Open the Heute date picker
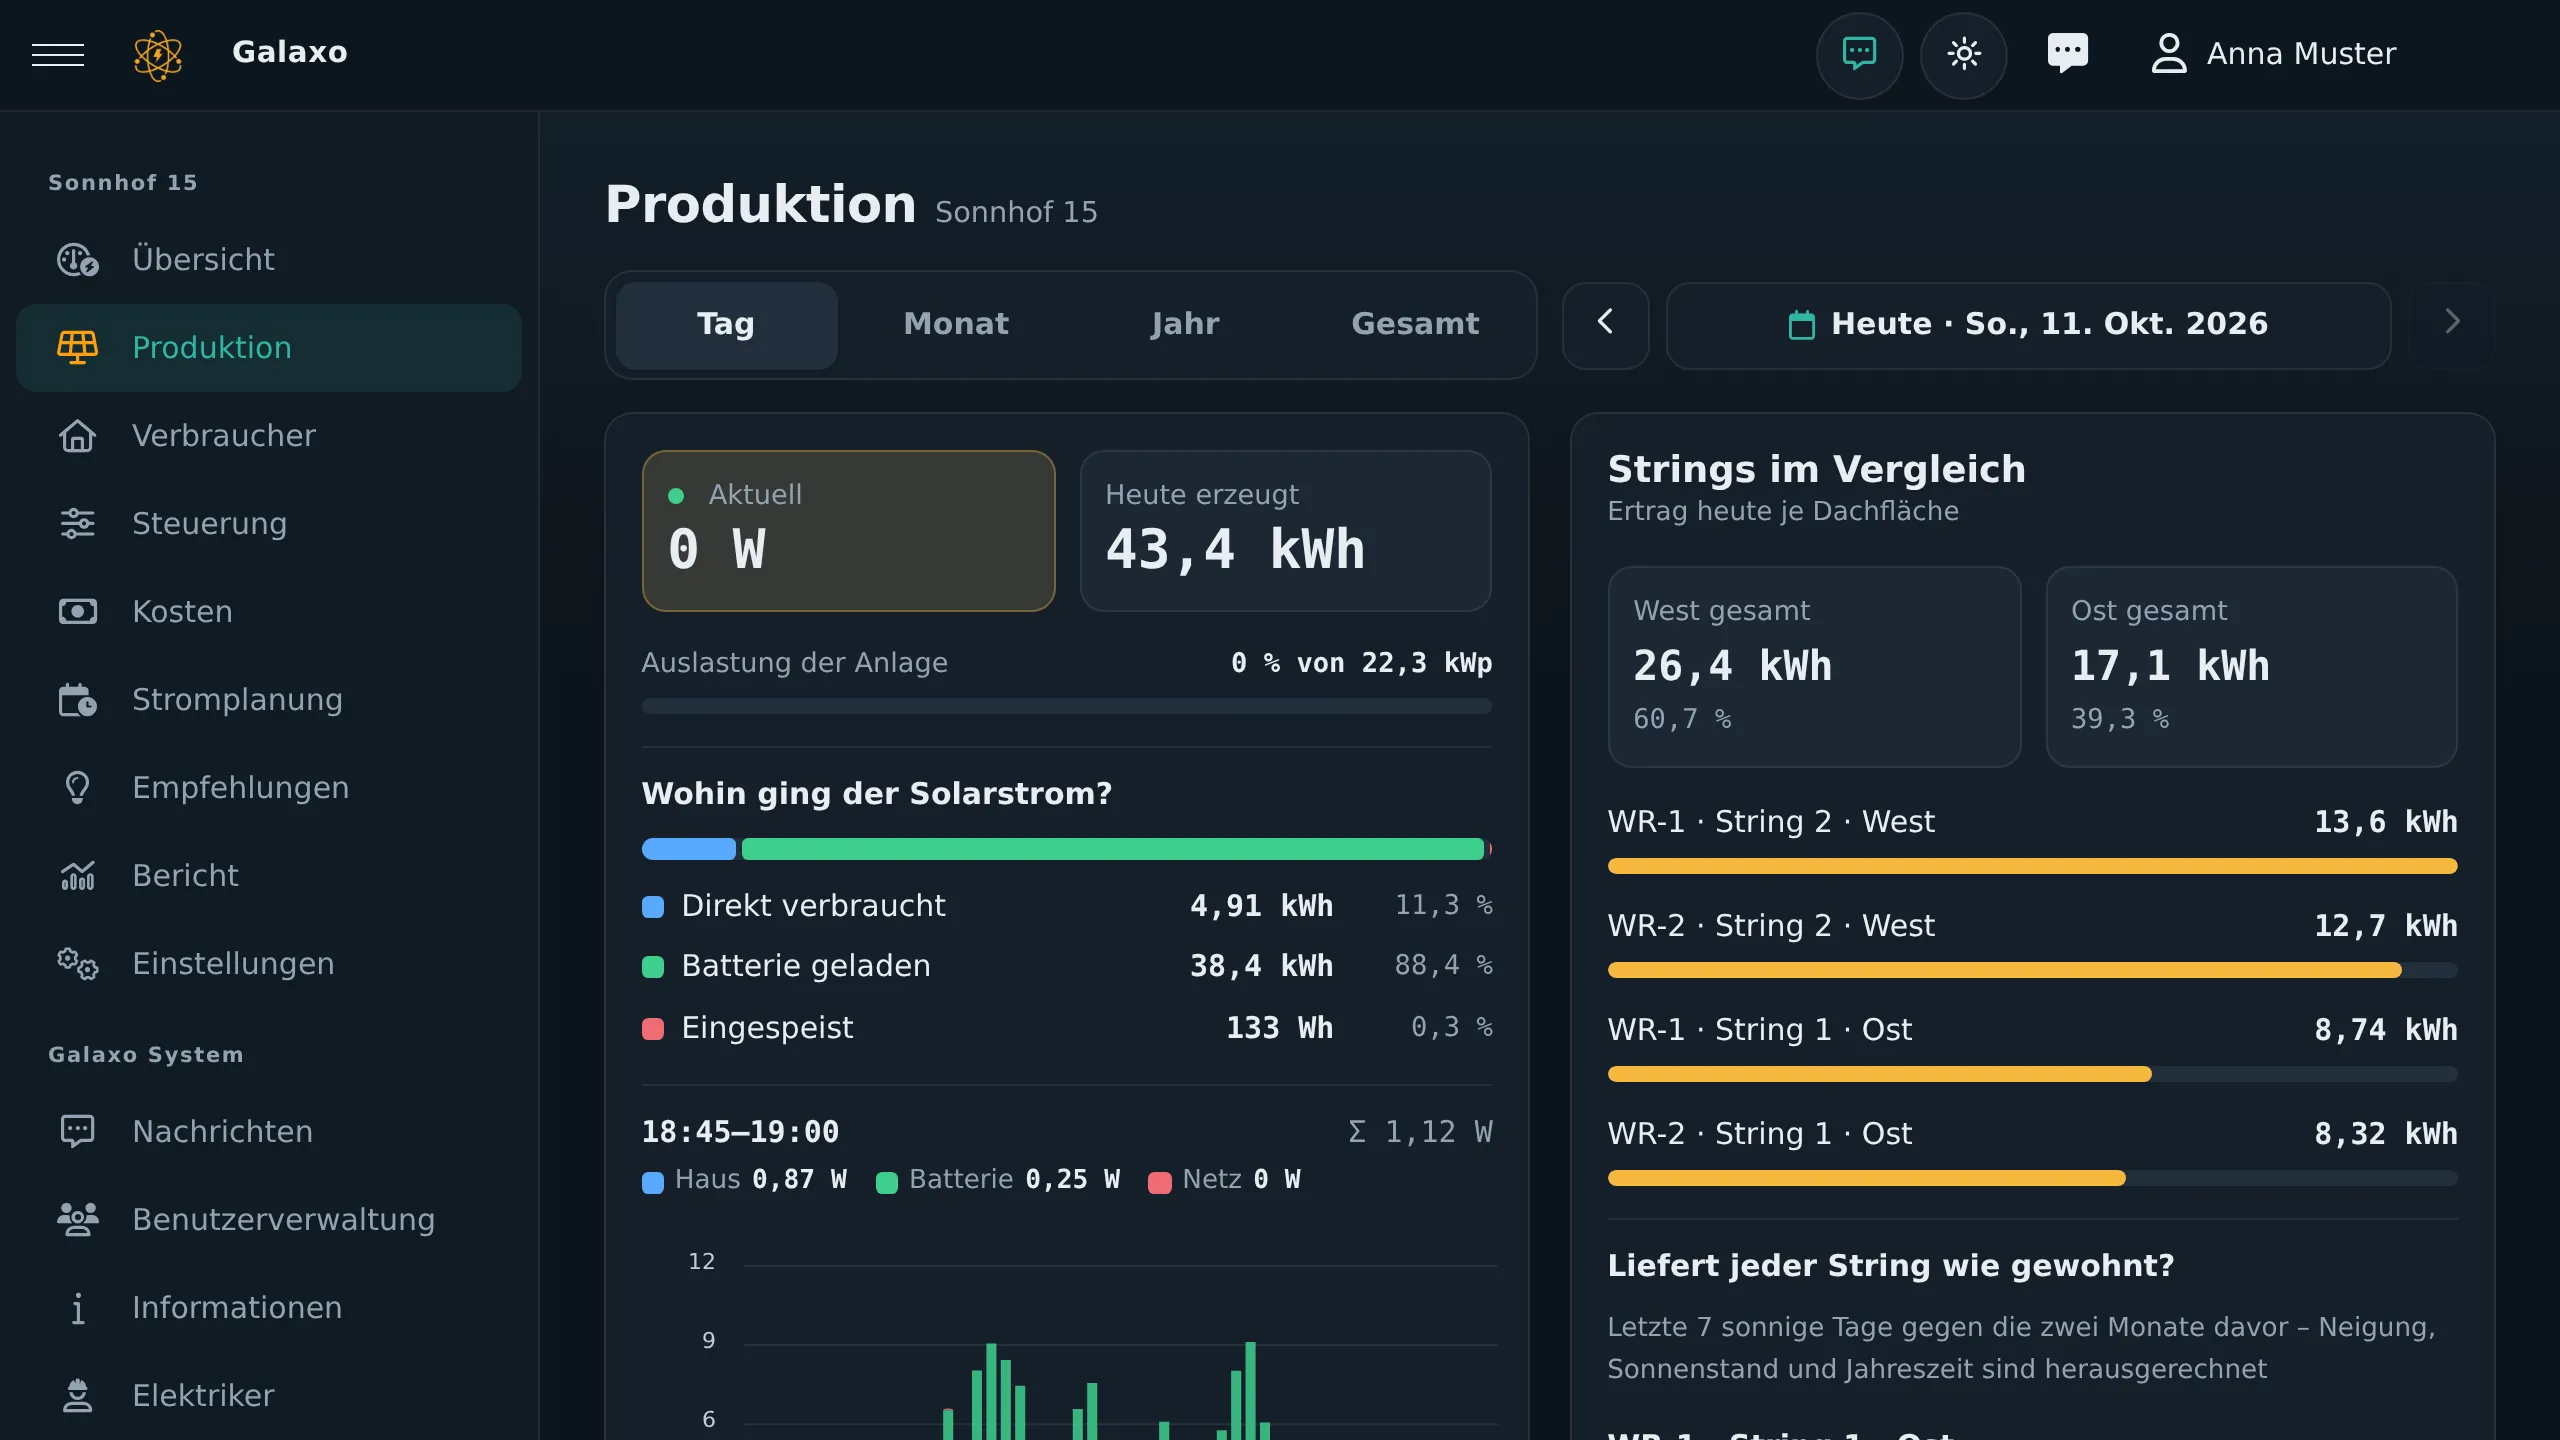 (2029, 325)
